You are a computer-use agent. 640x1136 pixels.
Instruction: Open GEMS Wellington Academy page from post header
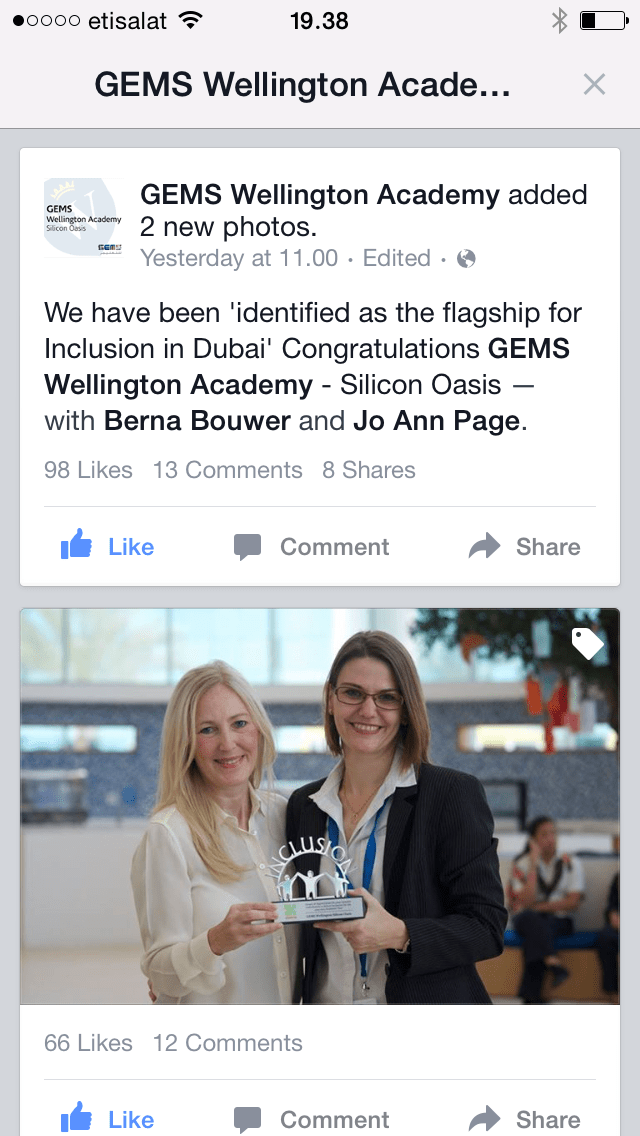tap(320, 195)
